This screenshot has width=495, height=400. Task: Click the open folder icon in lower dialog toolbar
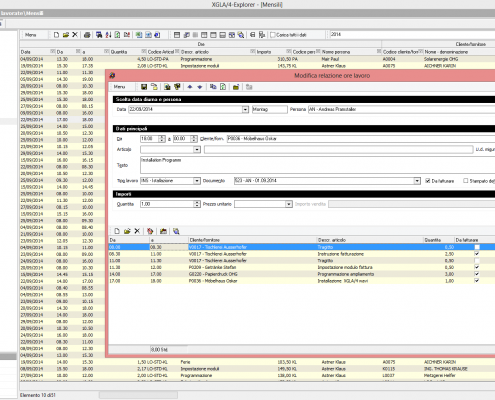(x=127, y=231)
